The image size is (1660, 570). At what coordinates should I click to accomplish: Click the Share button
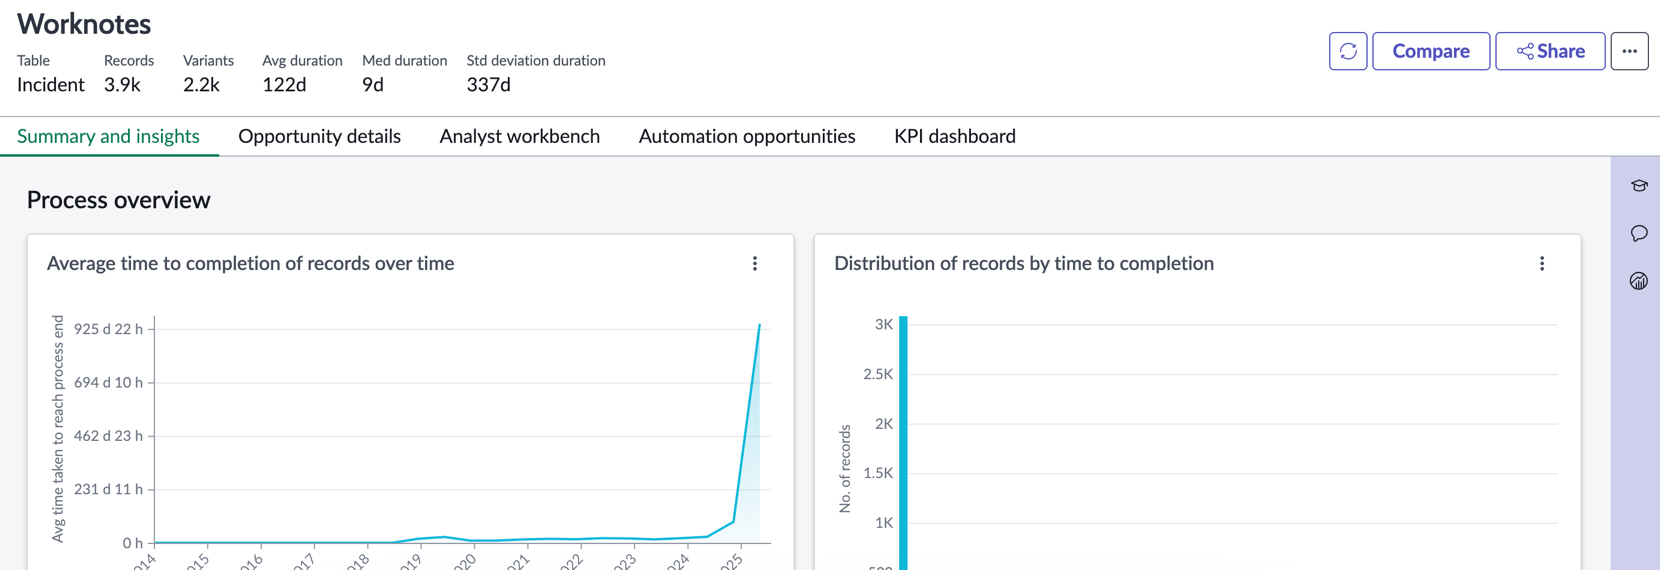point(1550,51)
